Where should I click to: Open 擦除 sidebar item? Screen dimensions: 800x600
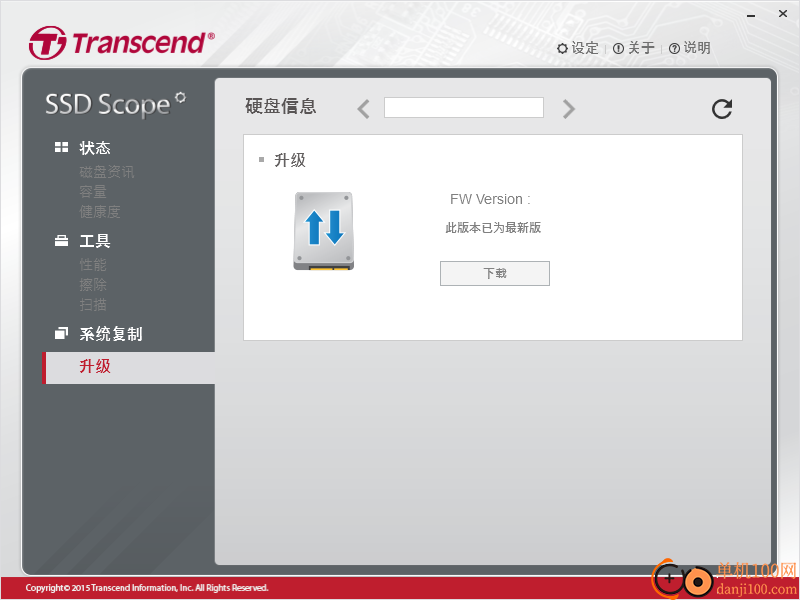(x=93, y=285)
